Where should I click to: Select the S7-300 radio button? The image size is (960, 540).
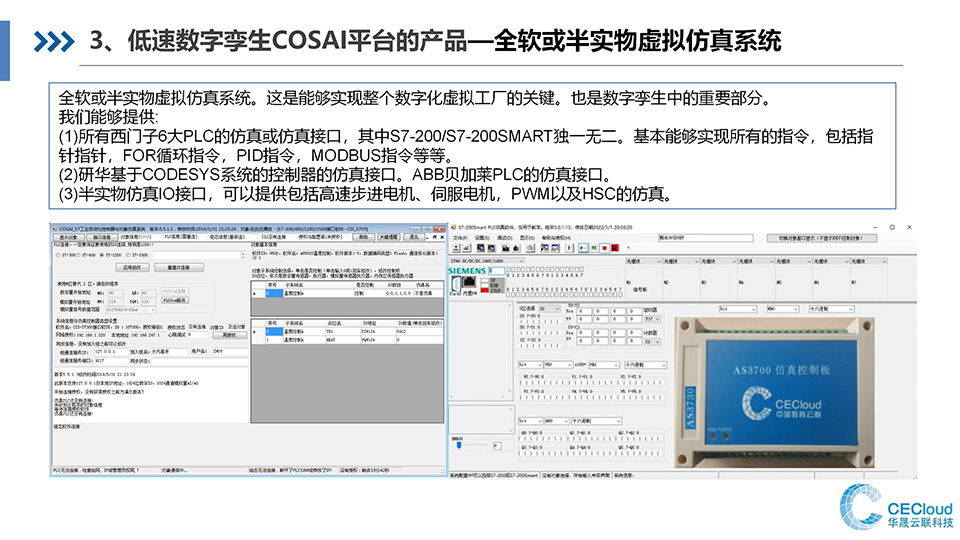pos(56,255)
